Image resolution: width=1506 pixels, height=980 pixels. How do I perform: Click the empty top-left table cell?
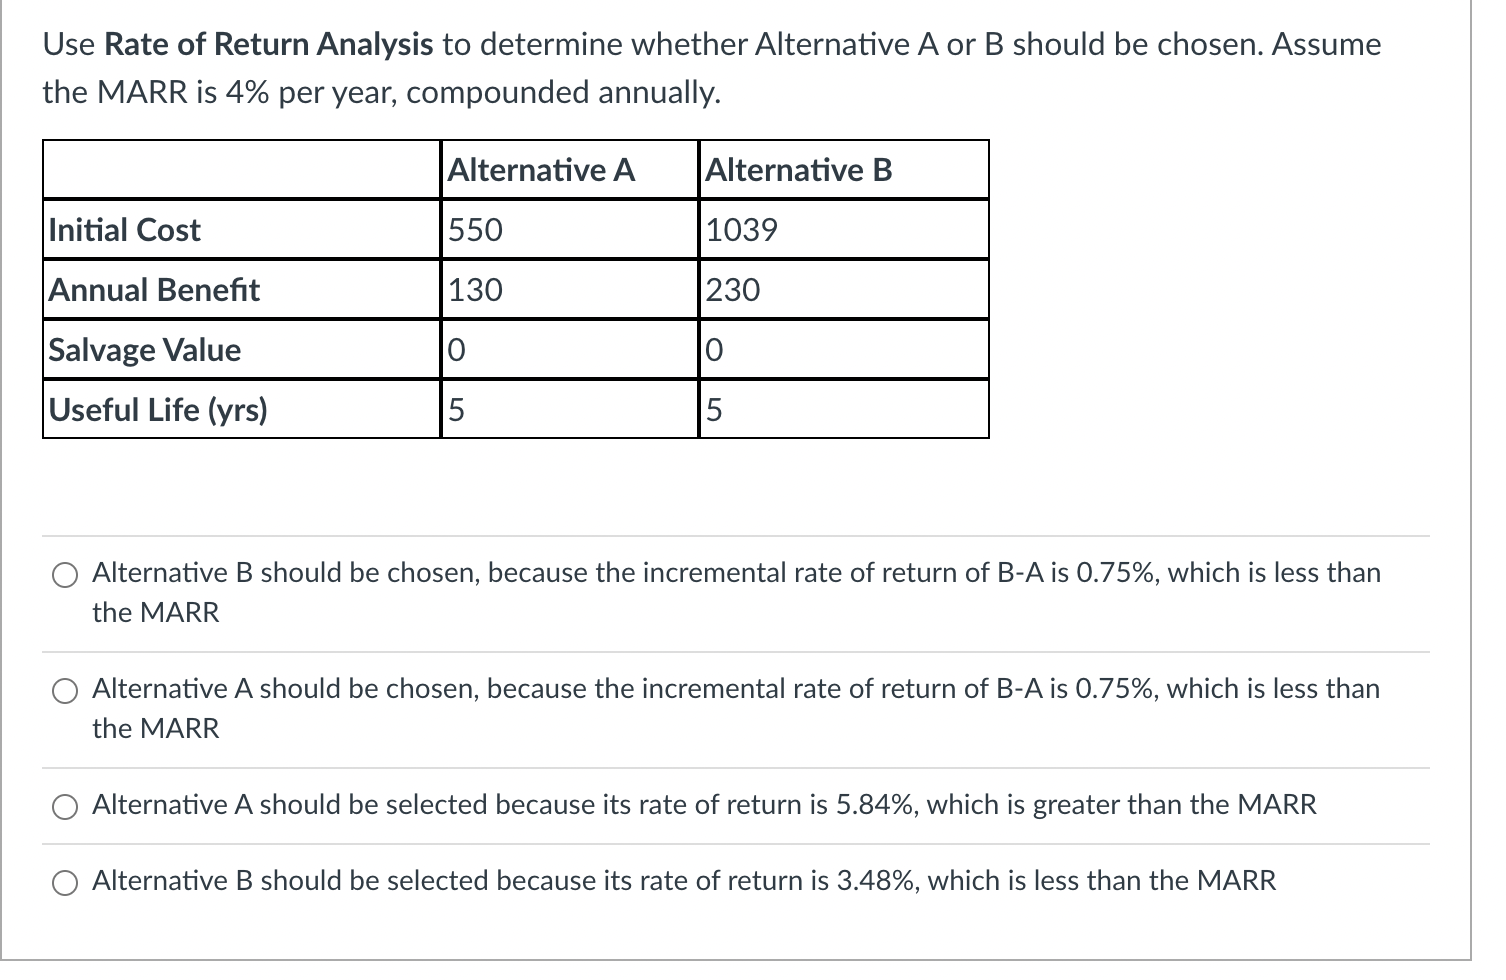coord(240,168)
